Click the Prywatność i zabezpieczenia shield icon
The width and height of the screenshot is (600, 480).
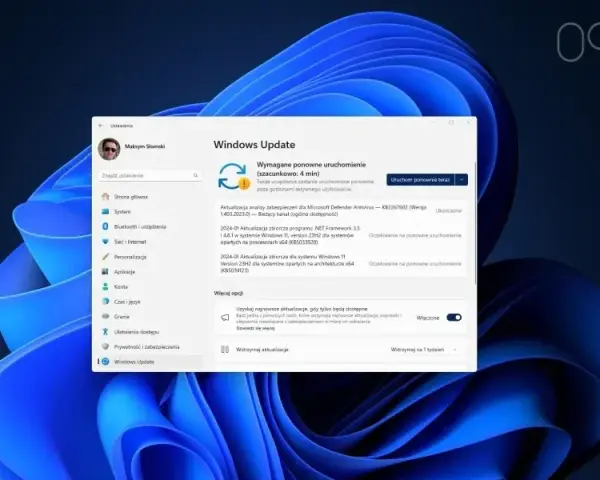106,347
